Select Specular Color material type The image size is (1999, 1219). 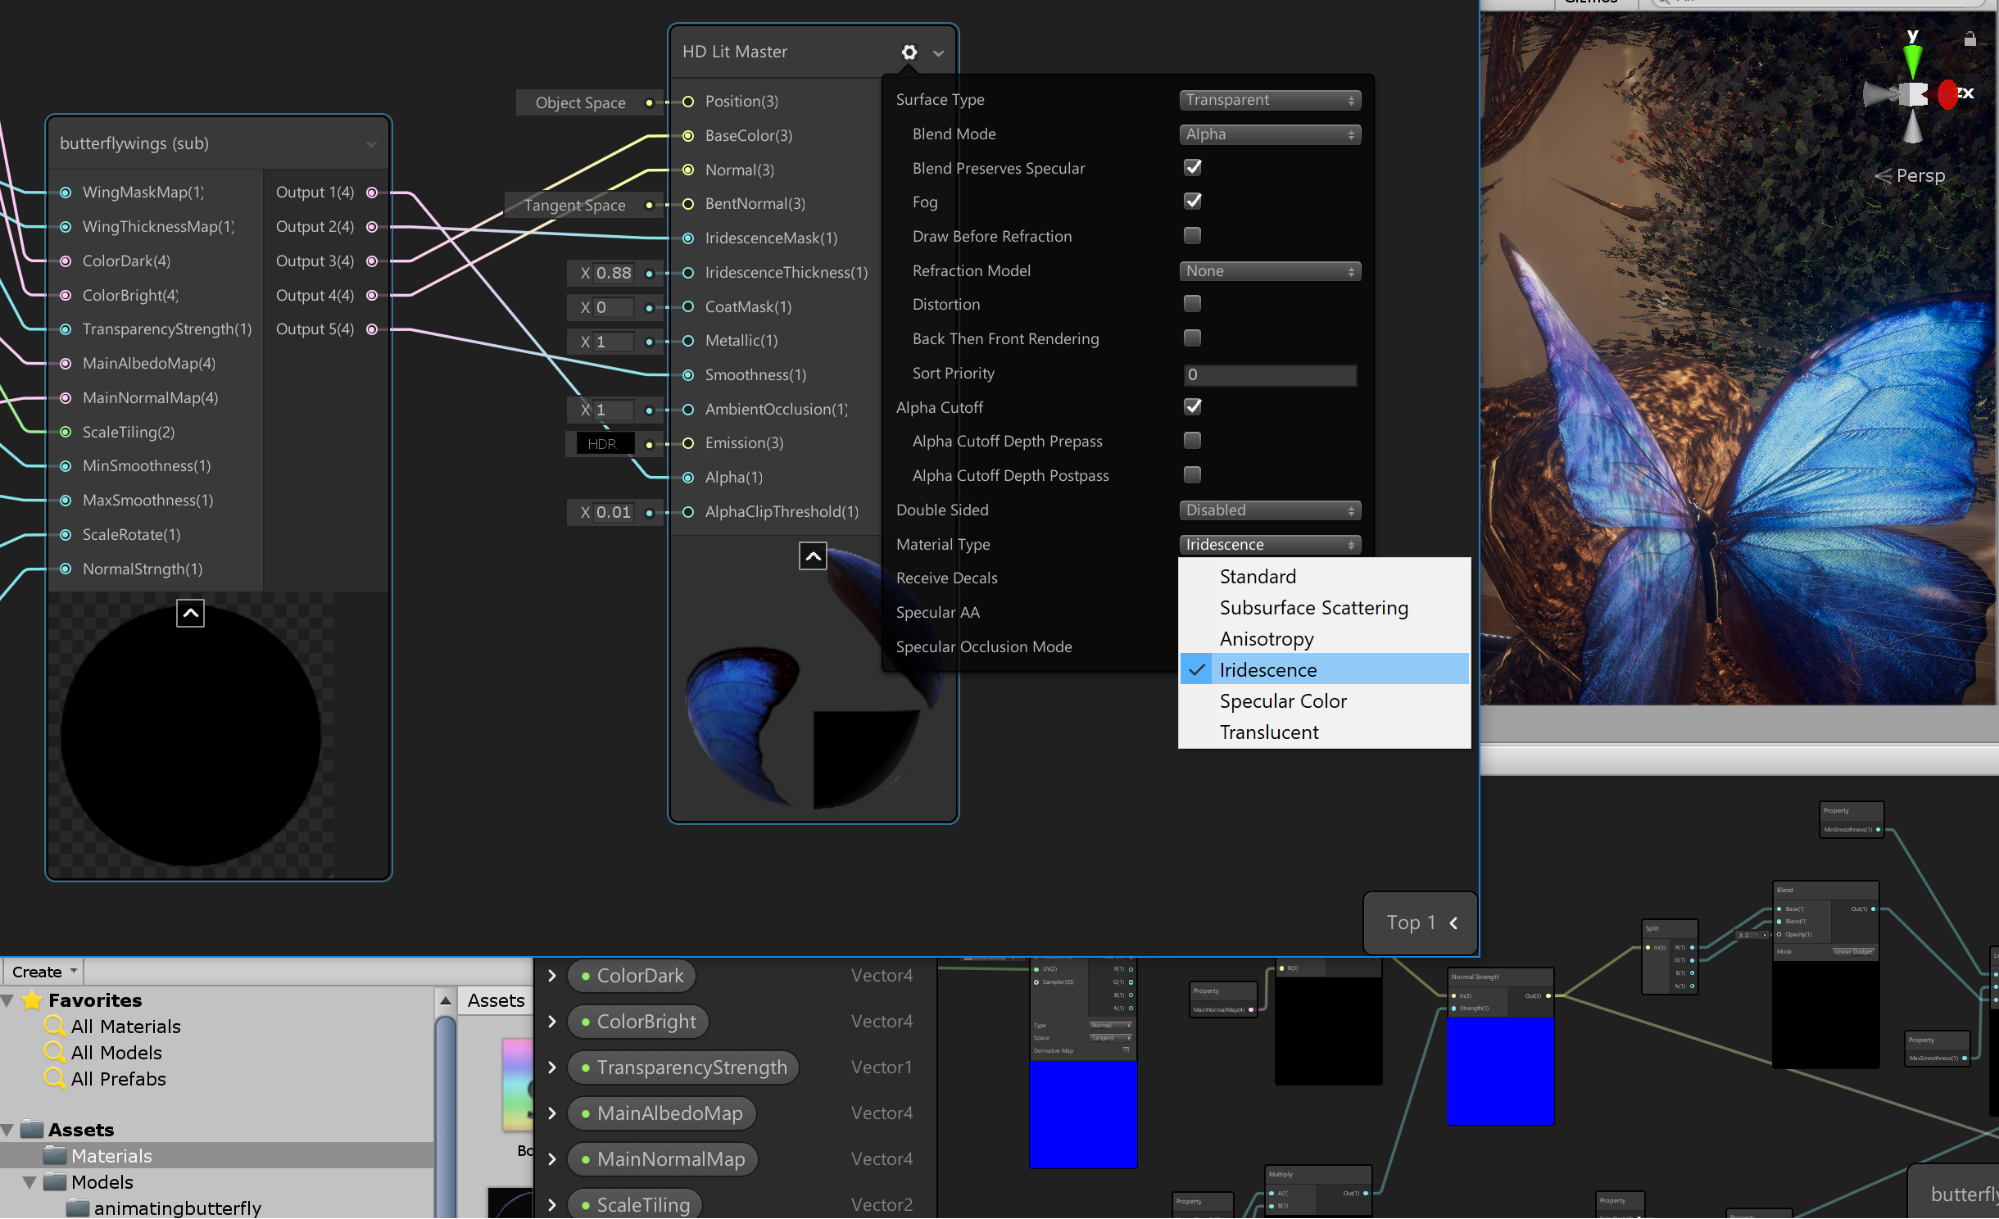[x=1324, y=700]
